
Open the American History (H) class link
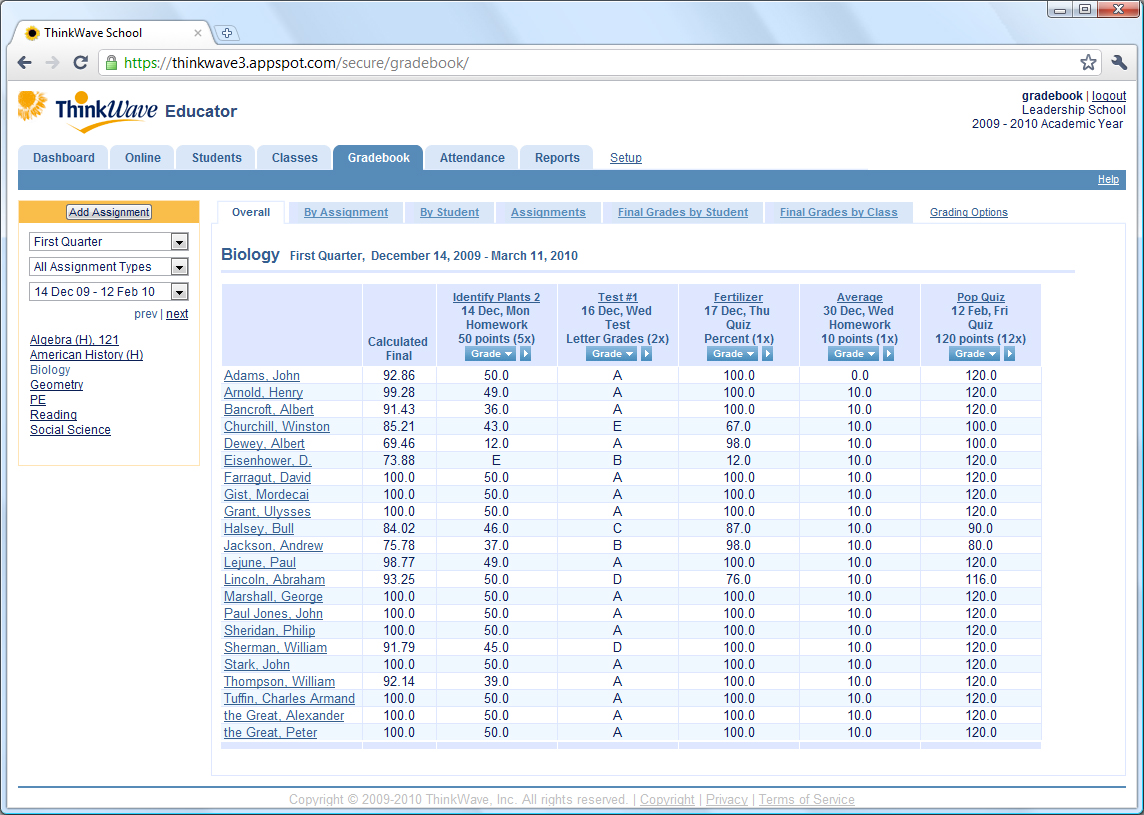[86, 355]
